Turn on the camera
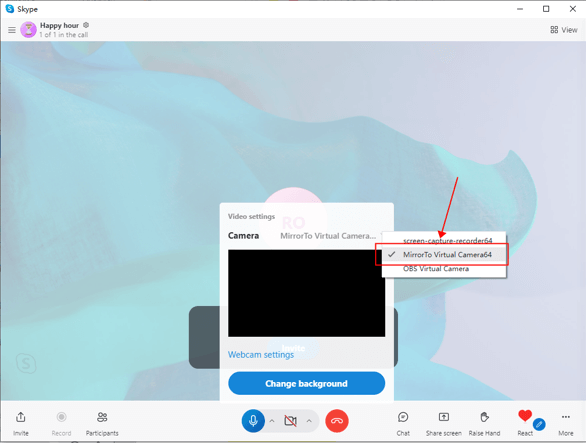The image size is (586, 443). pyautogui.click(x=290, y=421)
